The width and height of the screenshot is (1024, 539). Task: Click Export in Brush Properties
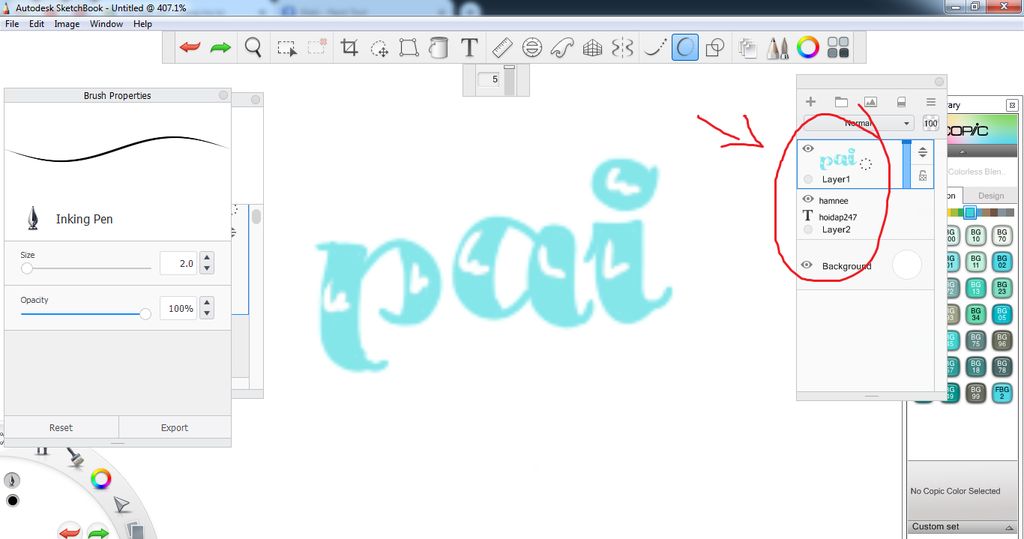(x=174, y=427)
